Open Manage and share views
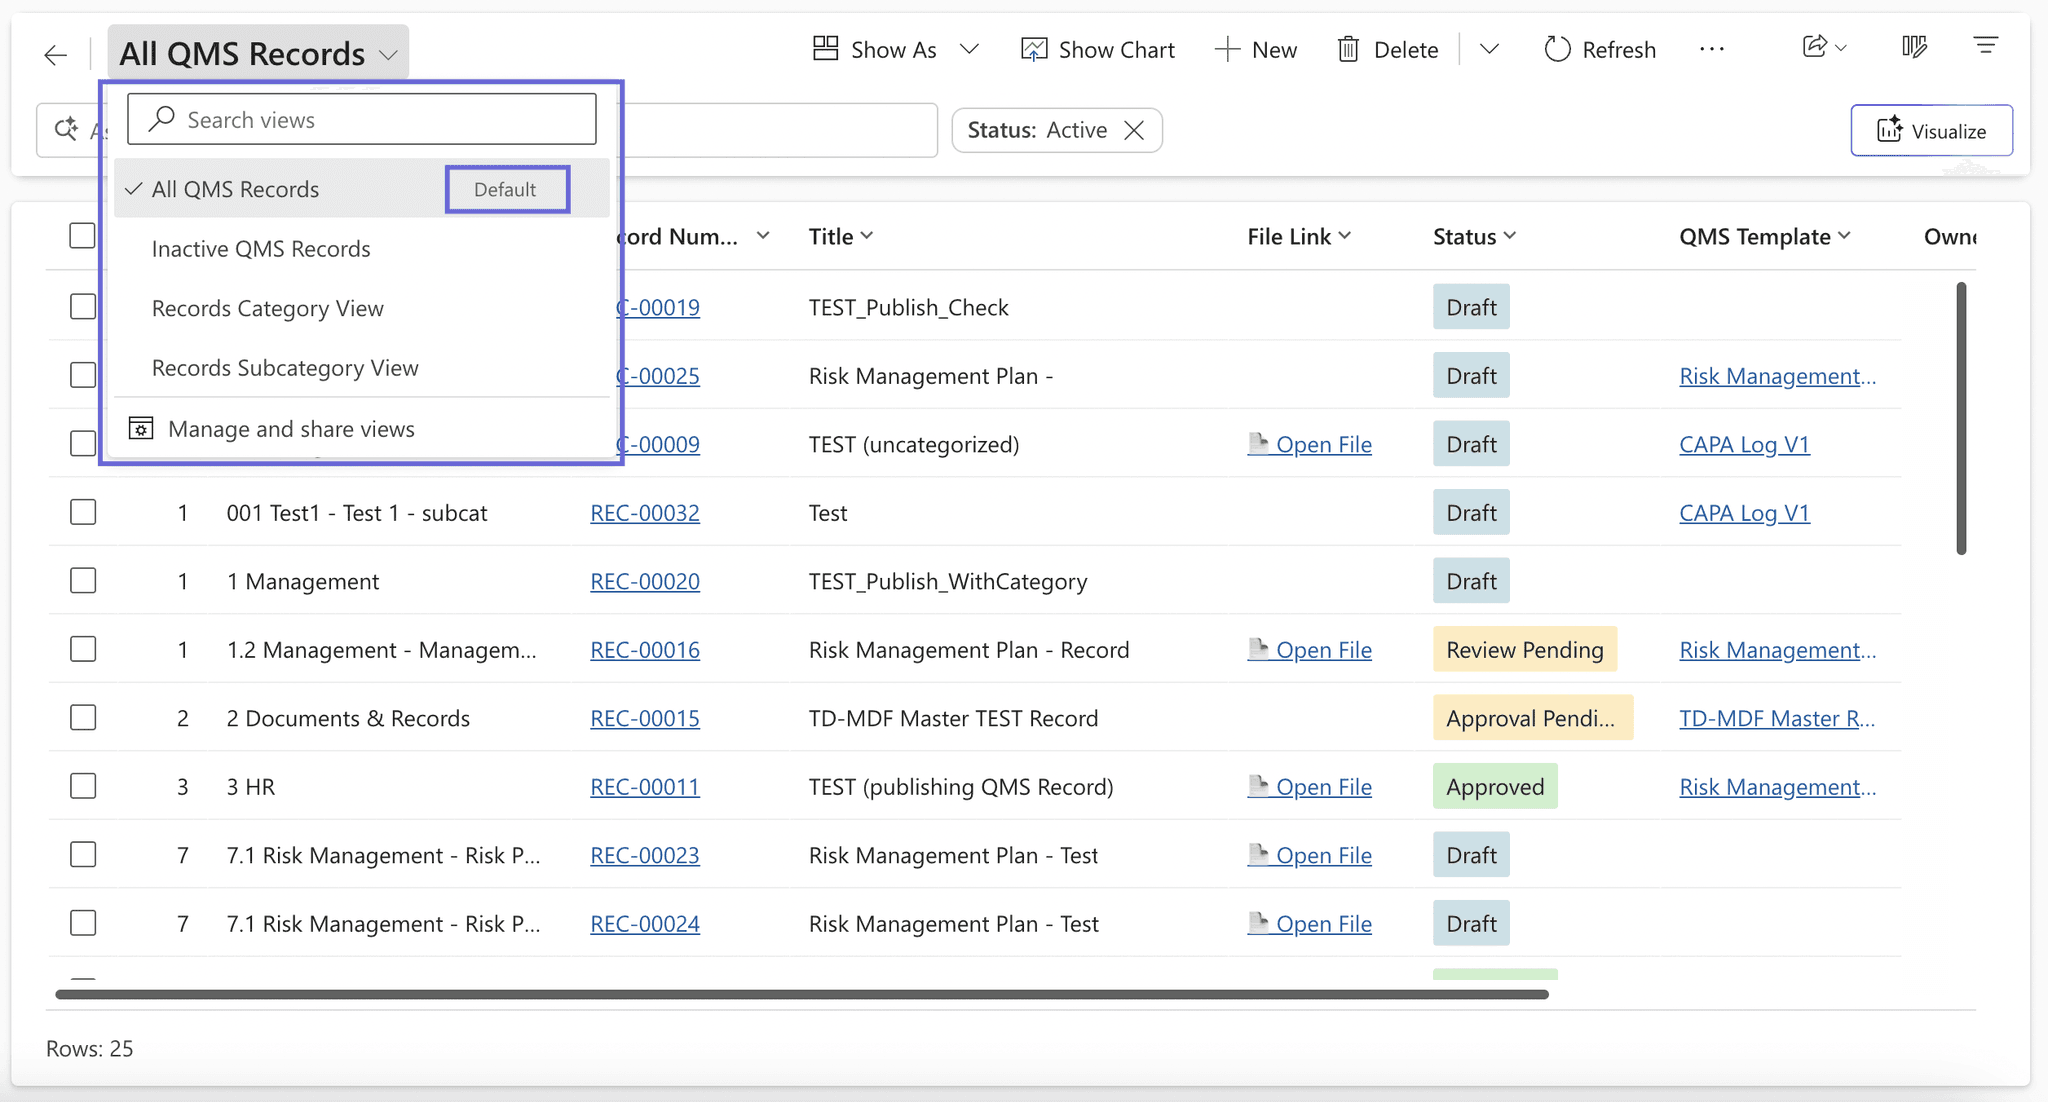This screenshot has width=2048, height=1102. pos(362,429)
